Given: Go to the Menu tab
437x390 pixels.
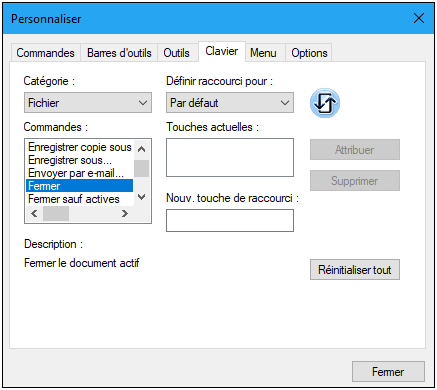Looking at the screenshot, I should point(263,53).
